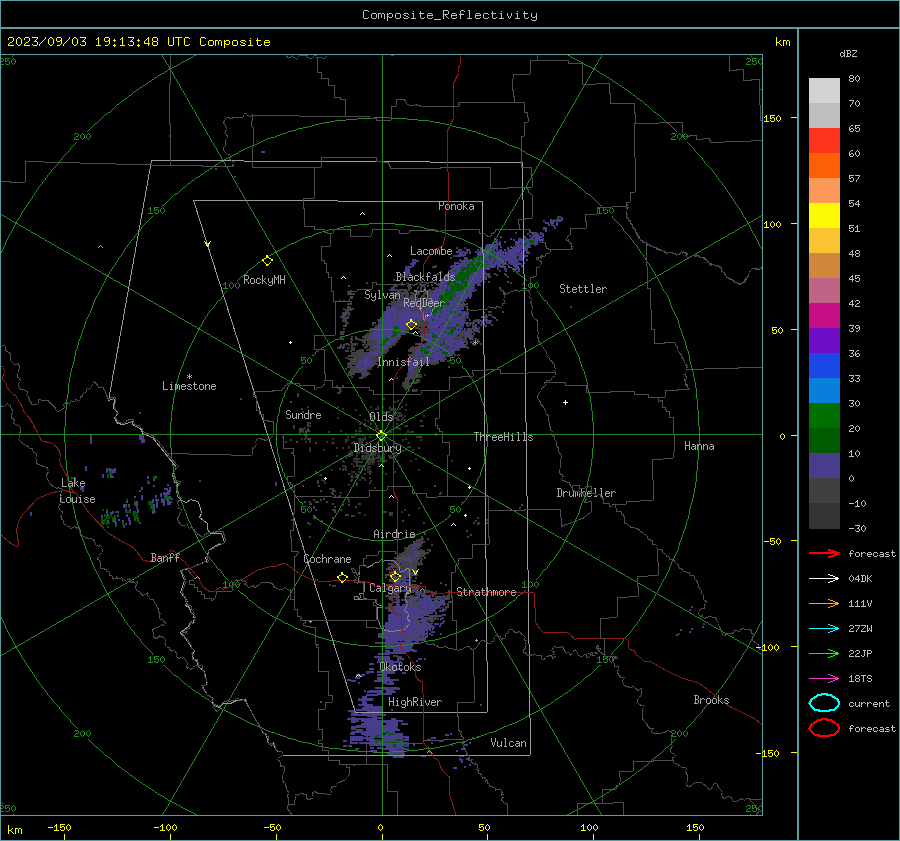Select the 30 dBZ light blue swatch

pos(824,390)
